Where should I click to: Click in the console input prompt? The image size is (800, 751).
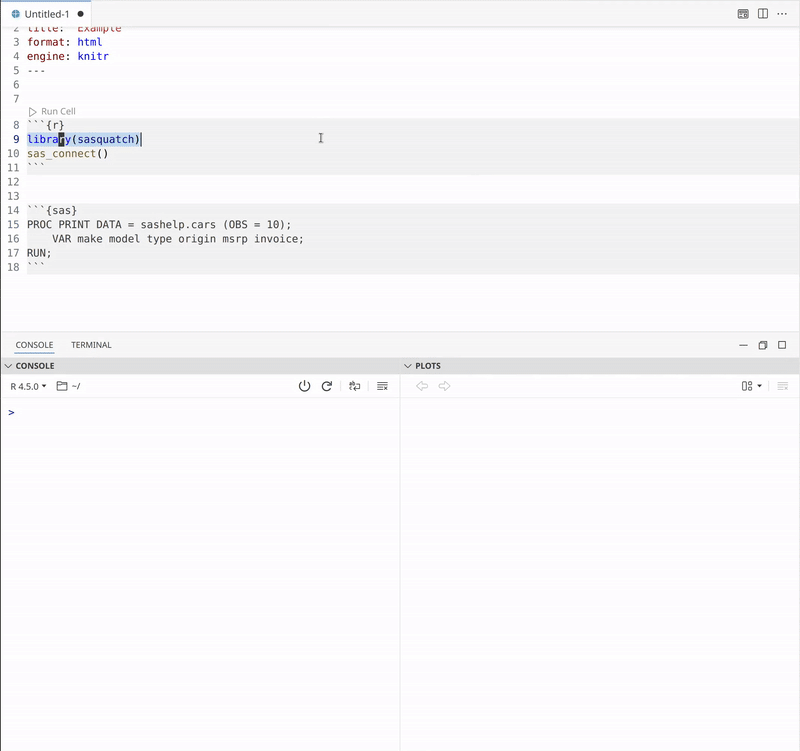click(x=200, y=412)
